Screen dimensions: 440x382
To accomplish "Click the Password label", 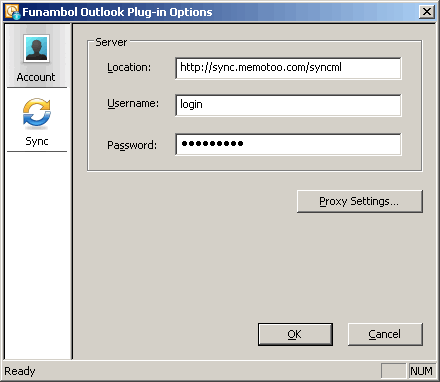I will (132, 145).
